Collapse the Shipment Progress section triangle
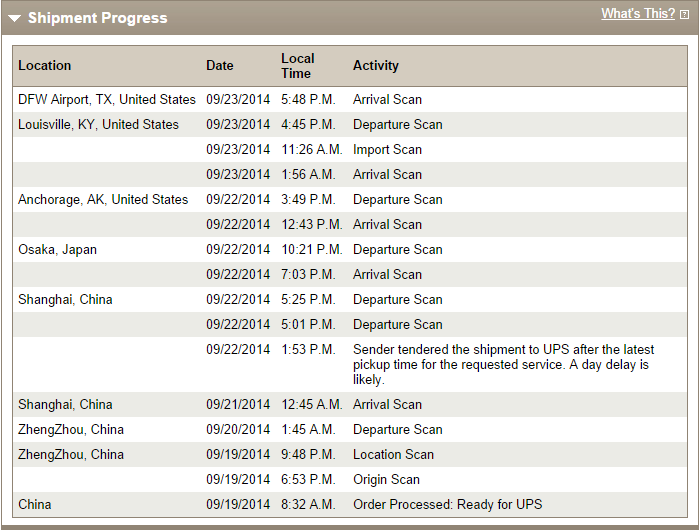The image size is (699, 530). (x=14, y=18)
